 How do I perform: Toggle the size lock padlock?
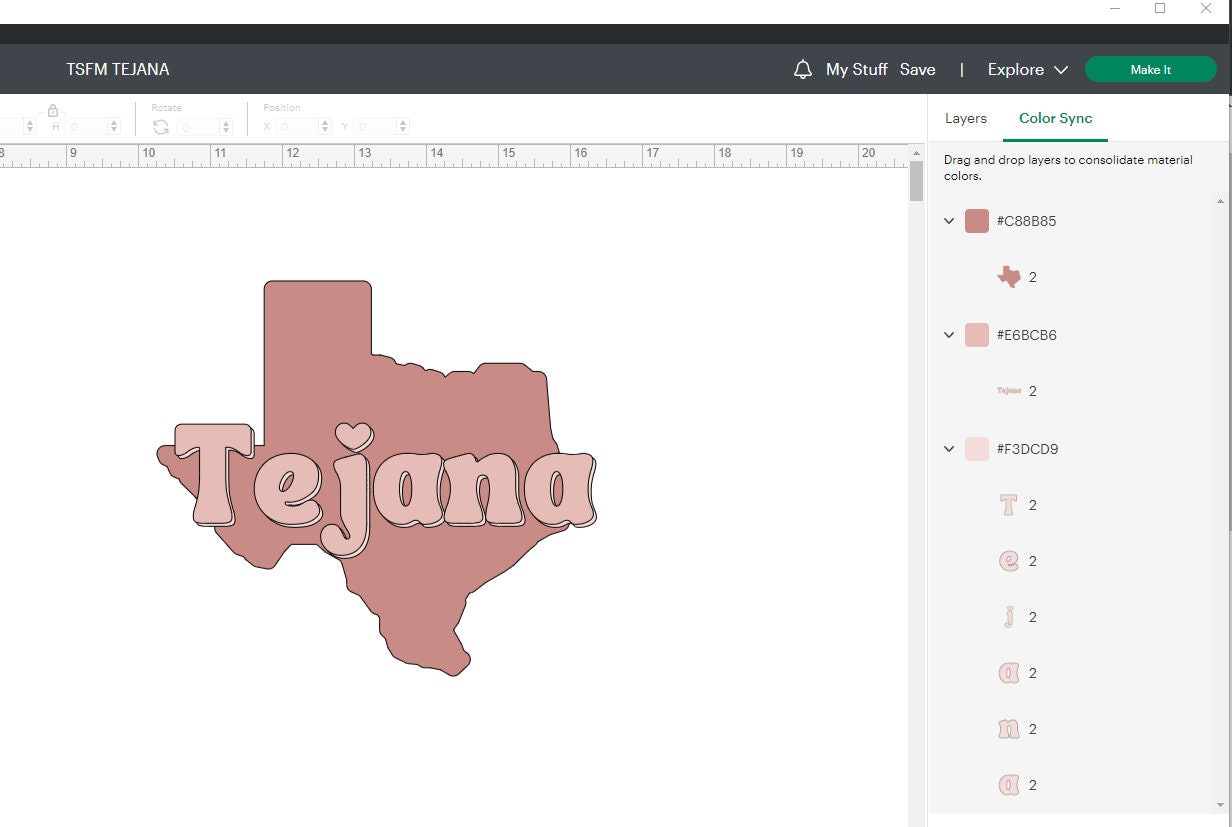pyautogui.click(x=53, y=108)
